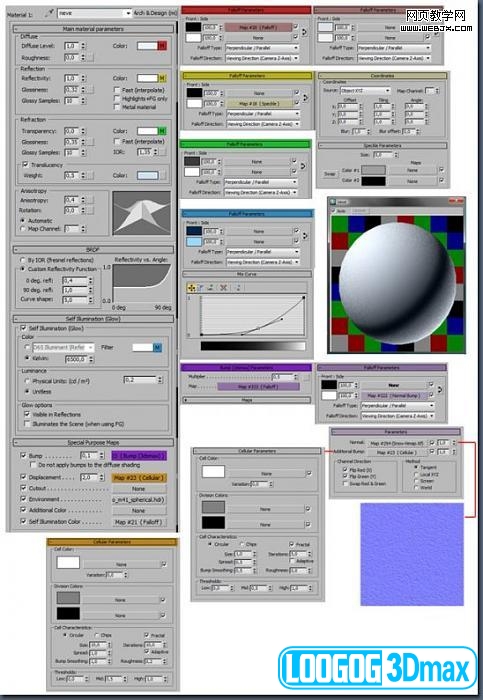Click orange Map #23 (Cellular) button
Screen dimensions: 483x700
click(x=139, y=478)
